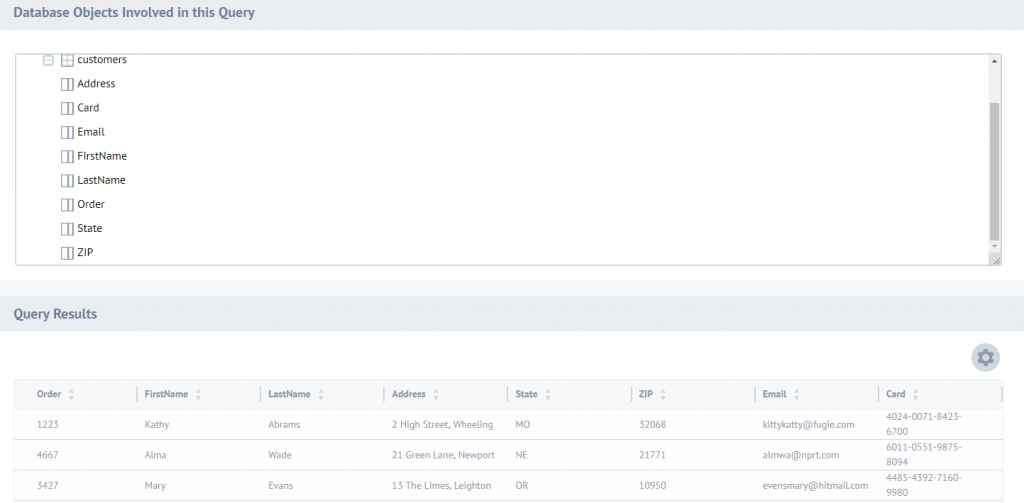Collapse the customers table tree node
Viewport: 1024px width, 503px height.
47,61
